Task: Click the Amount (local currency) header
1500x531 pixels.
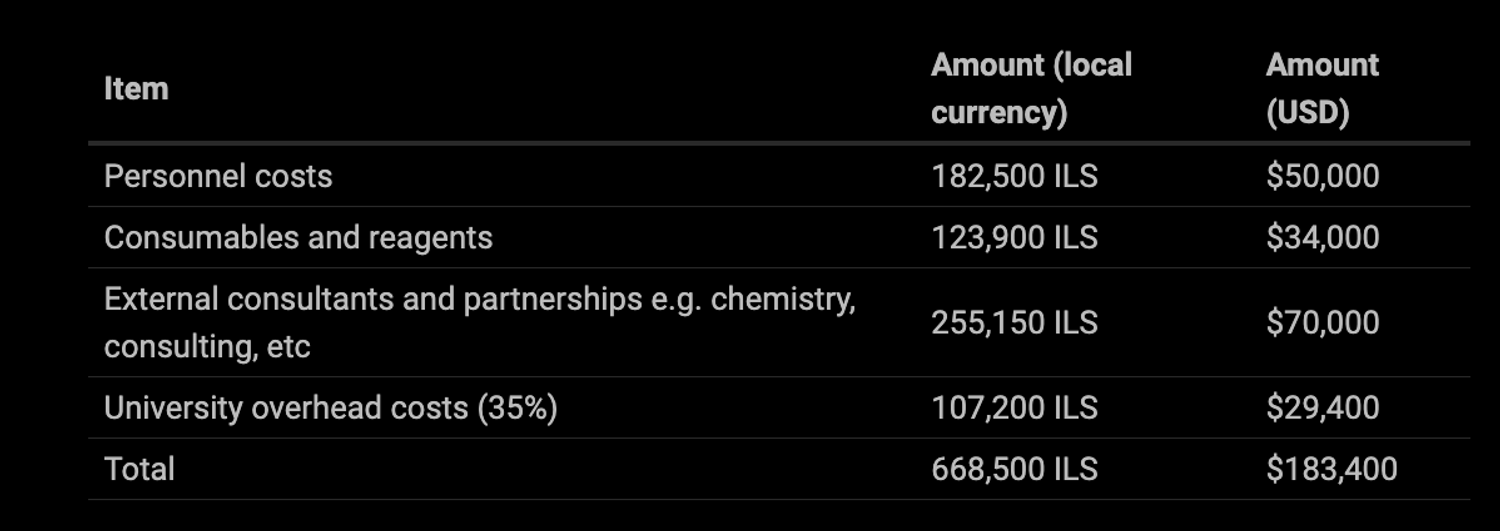Action: (x=1031, y=89)
